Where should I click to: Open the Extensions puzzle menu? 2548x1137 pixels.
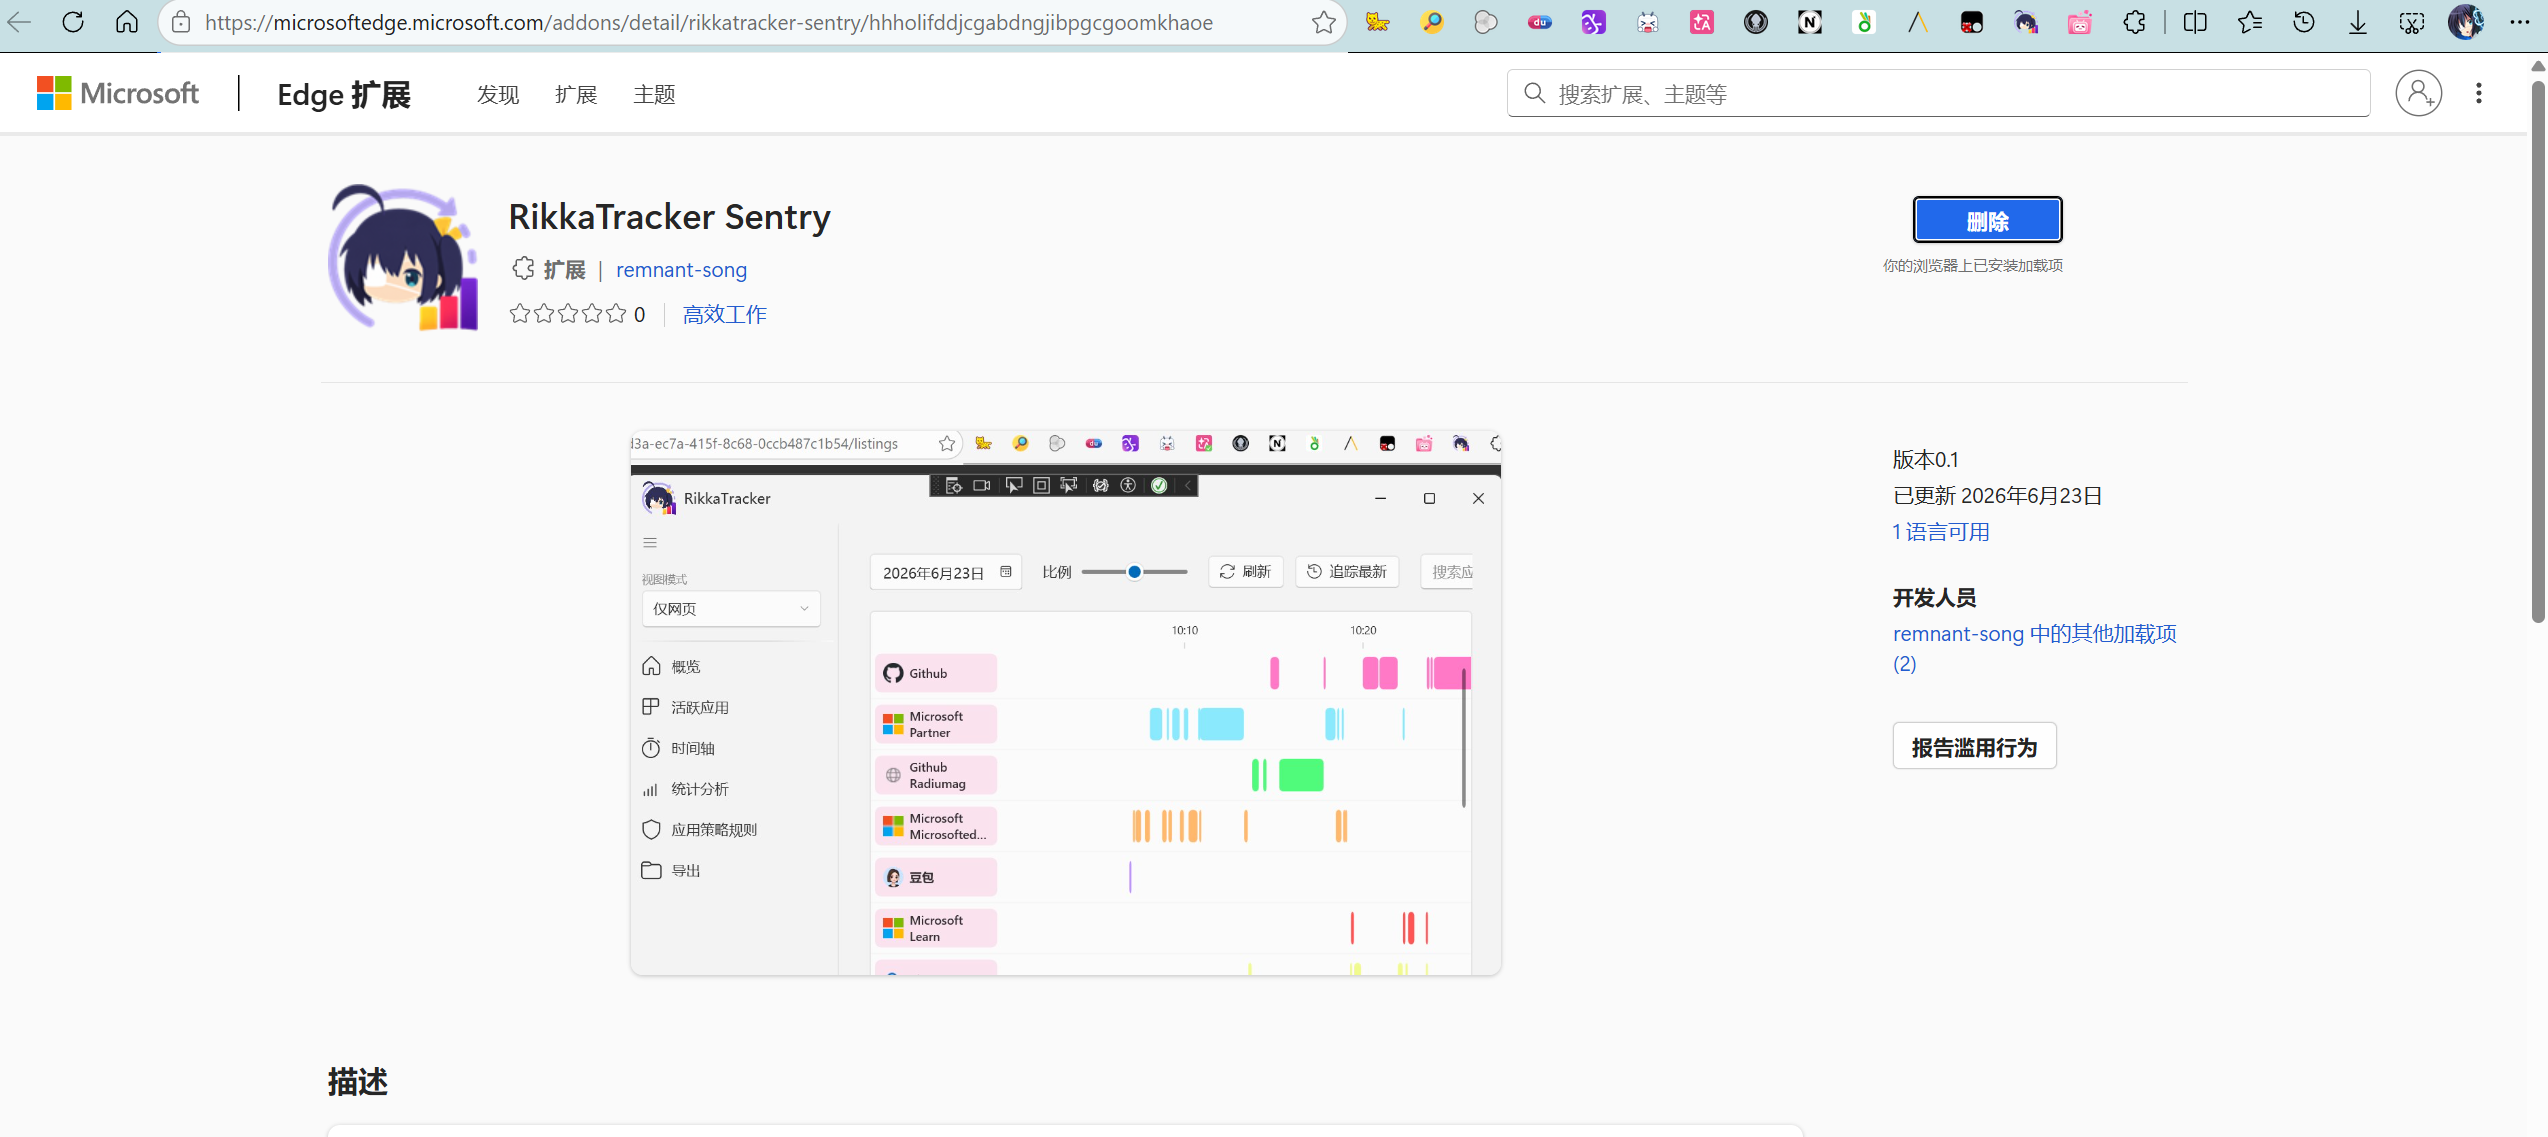tap(2134, 22)
